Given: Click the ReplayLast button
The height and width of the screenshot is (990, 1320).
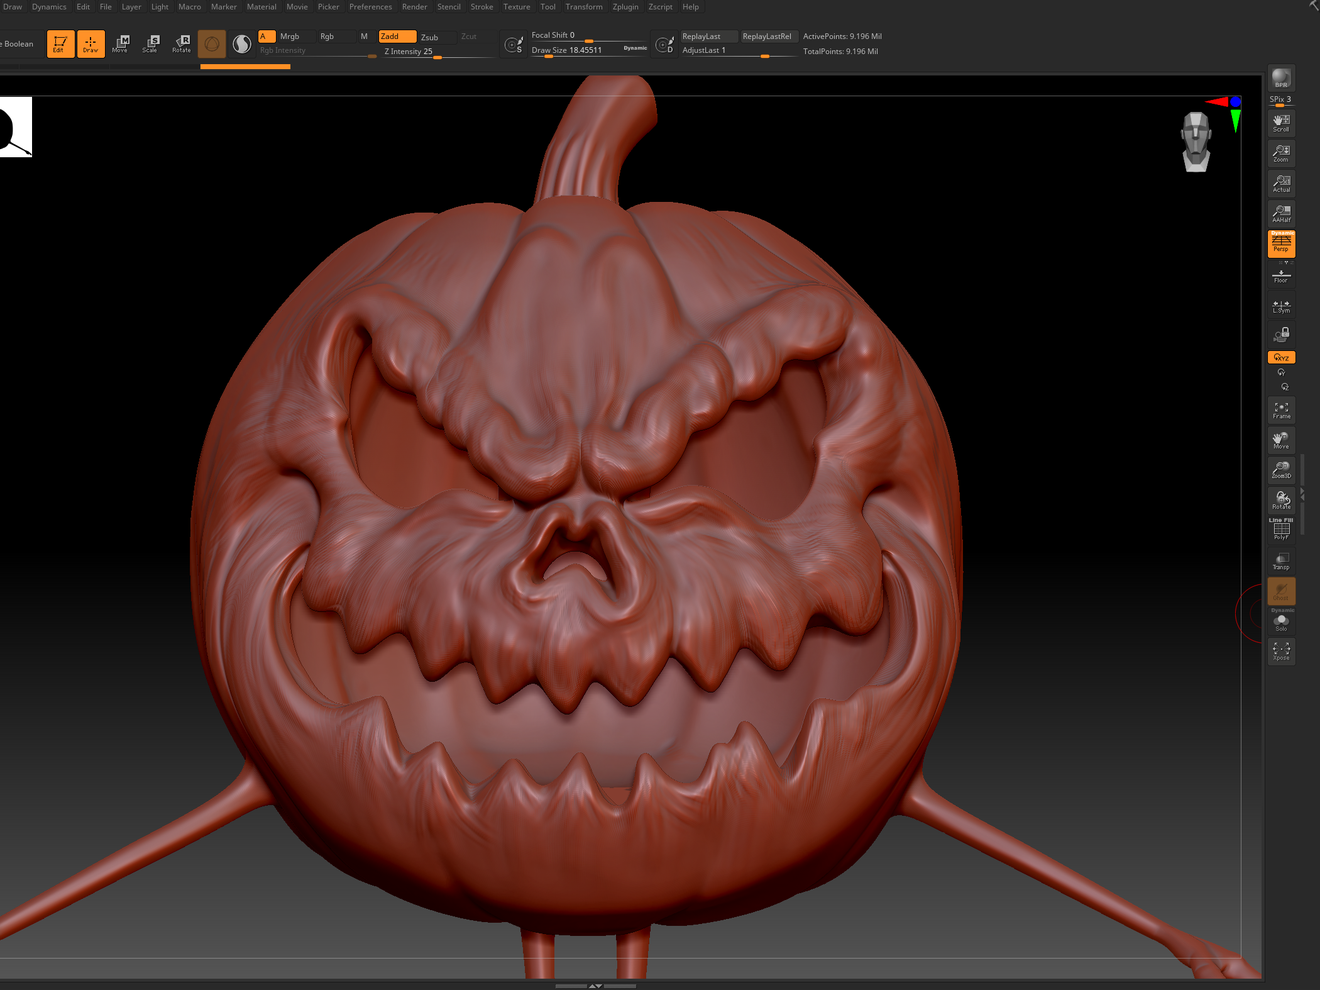Looking at the screenshot, I should 709,36.
